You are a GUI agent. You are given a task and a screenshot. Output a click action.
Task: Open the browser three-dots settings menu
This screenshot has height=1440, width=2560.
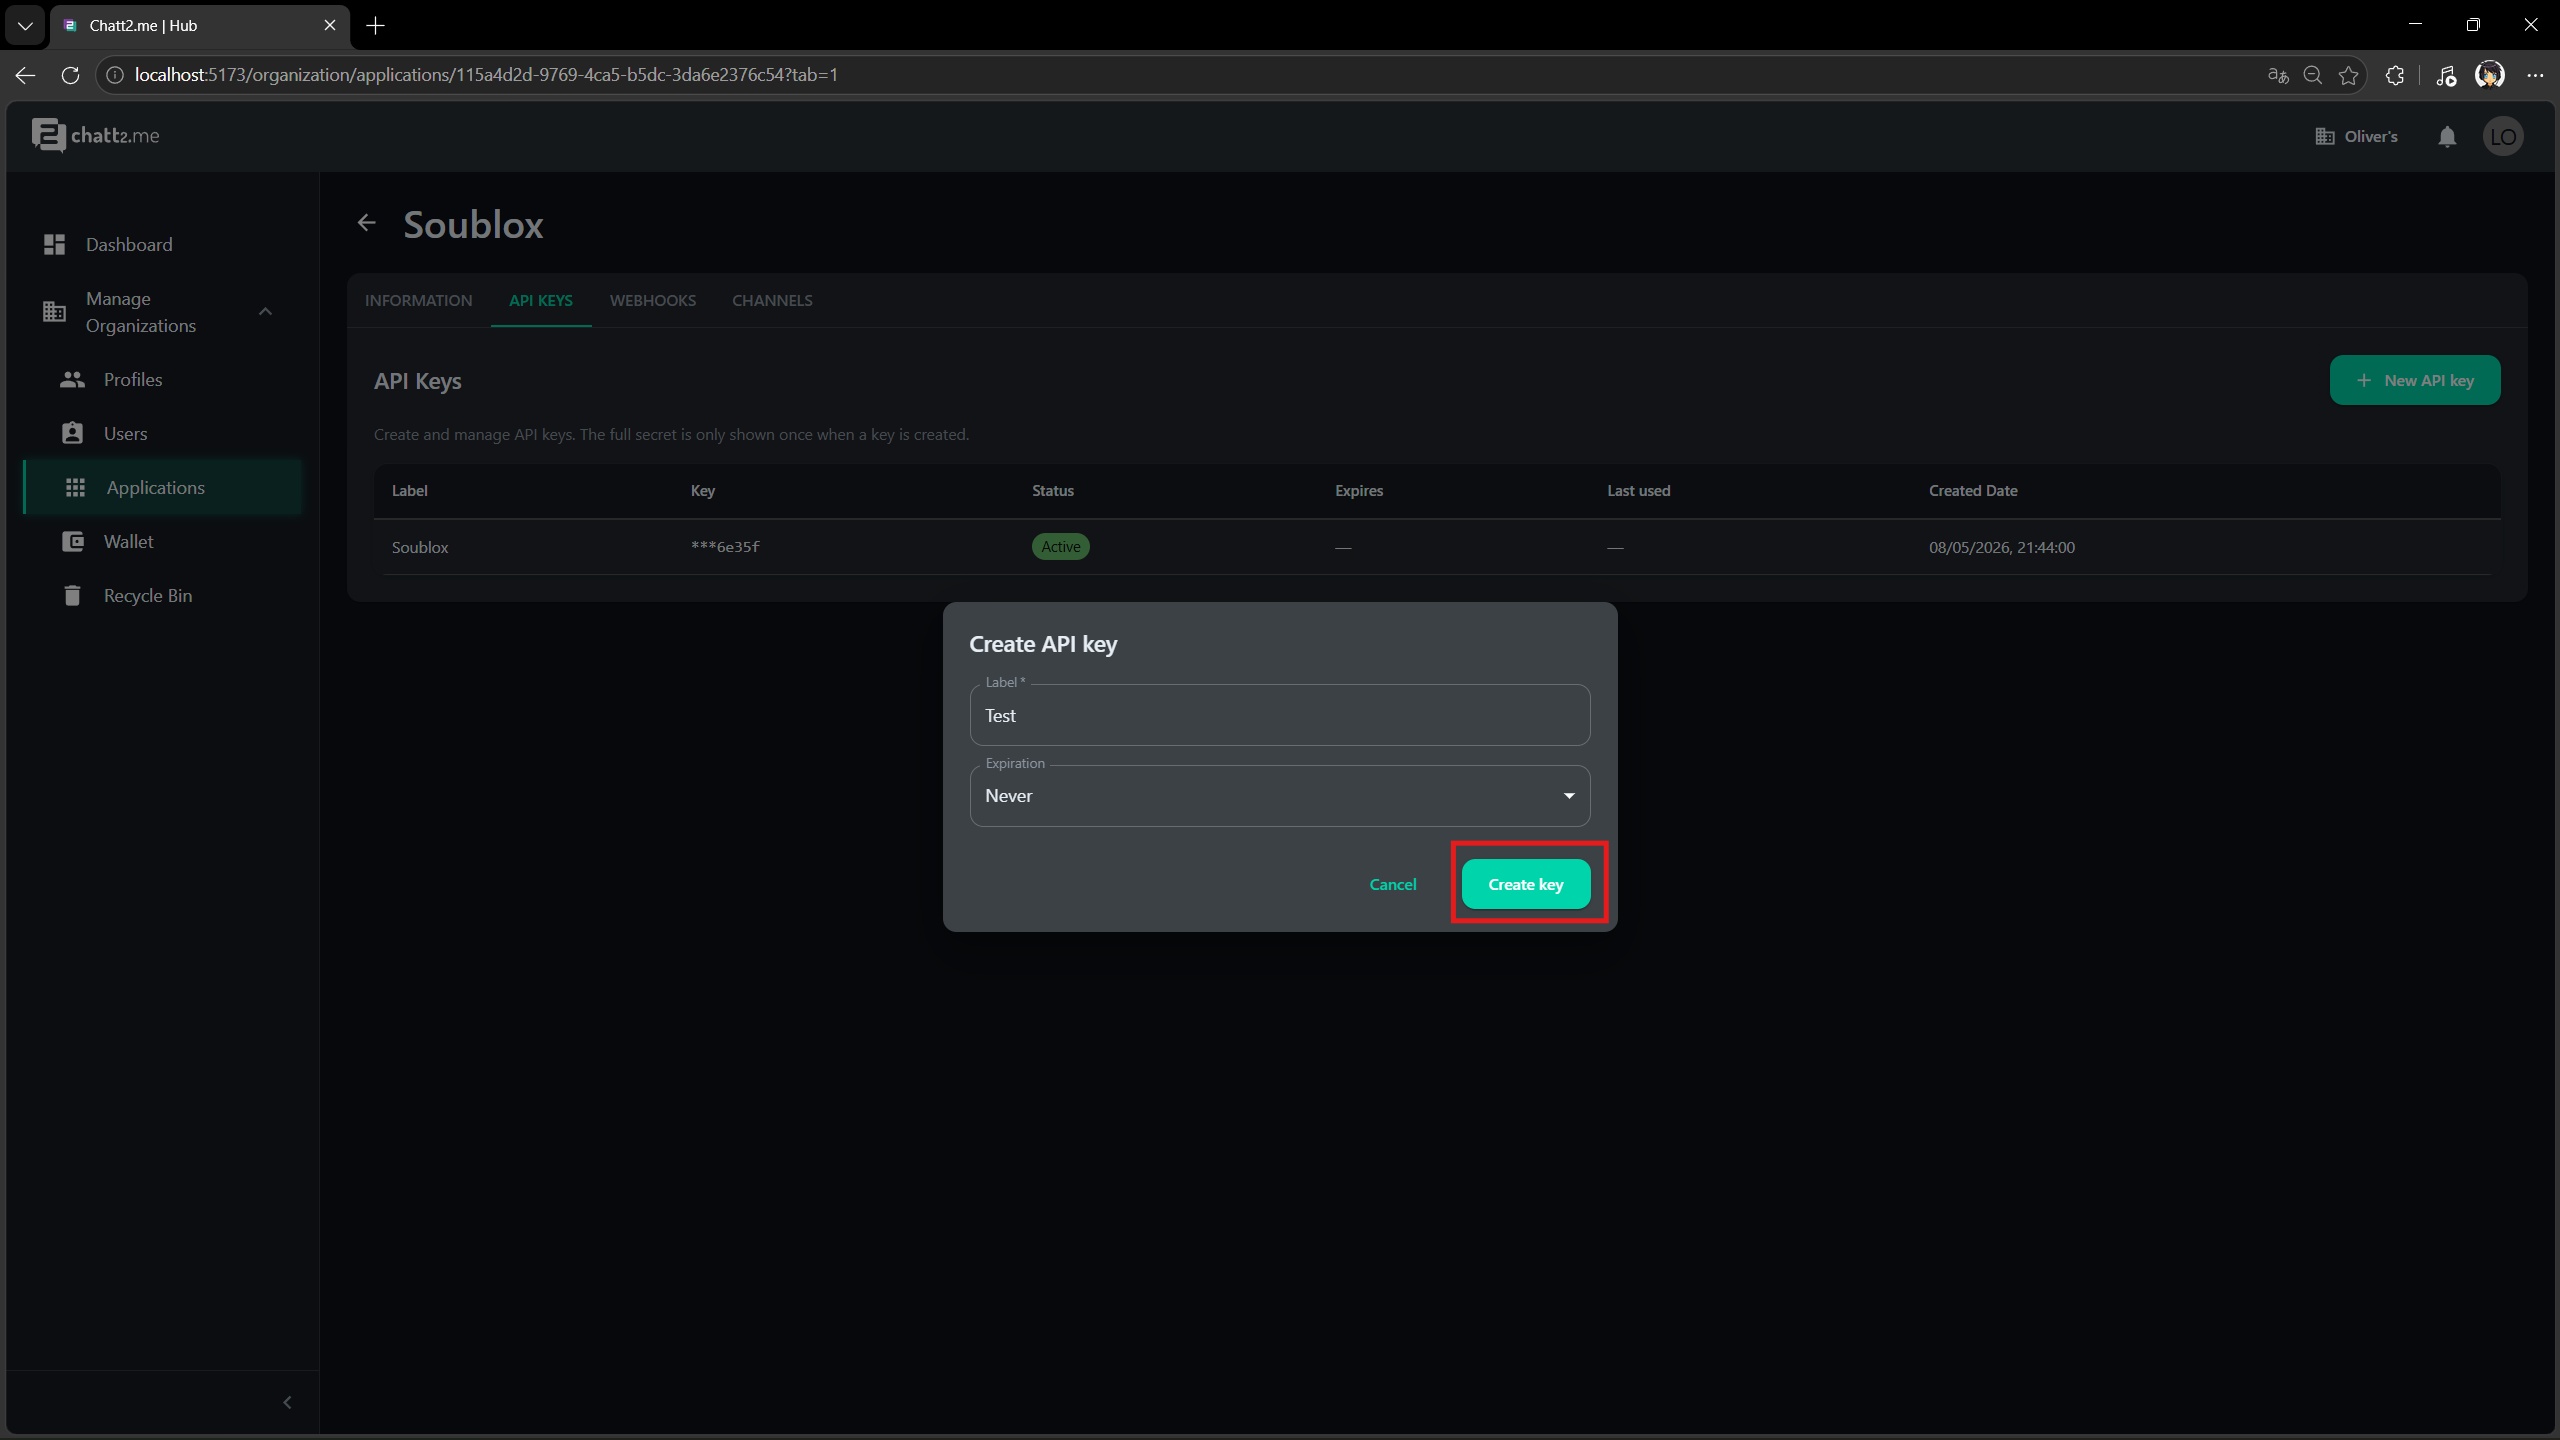point(2535,75)
